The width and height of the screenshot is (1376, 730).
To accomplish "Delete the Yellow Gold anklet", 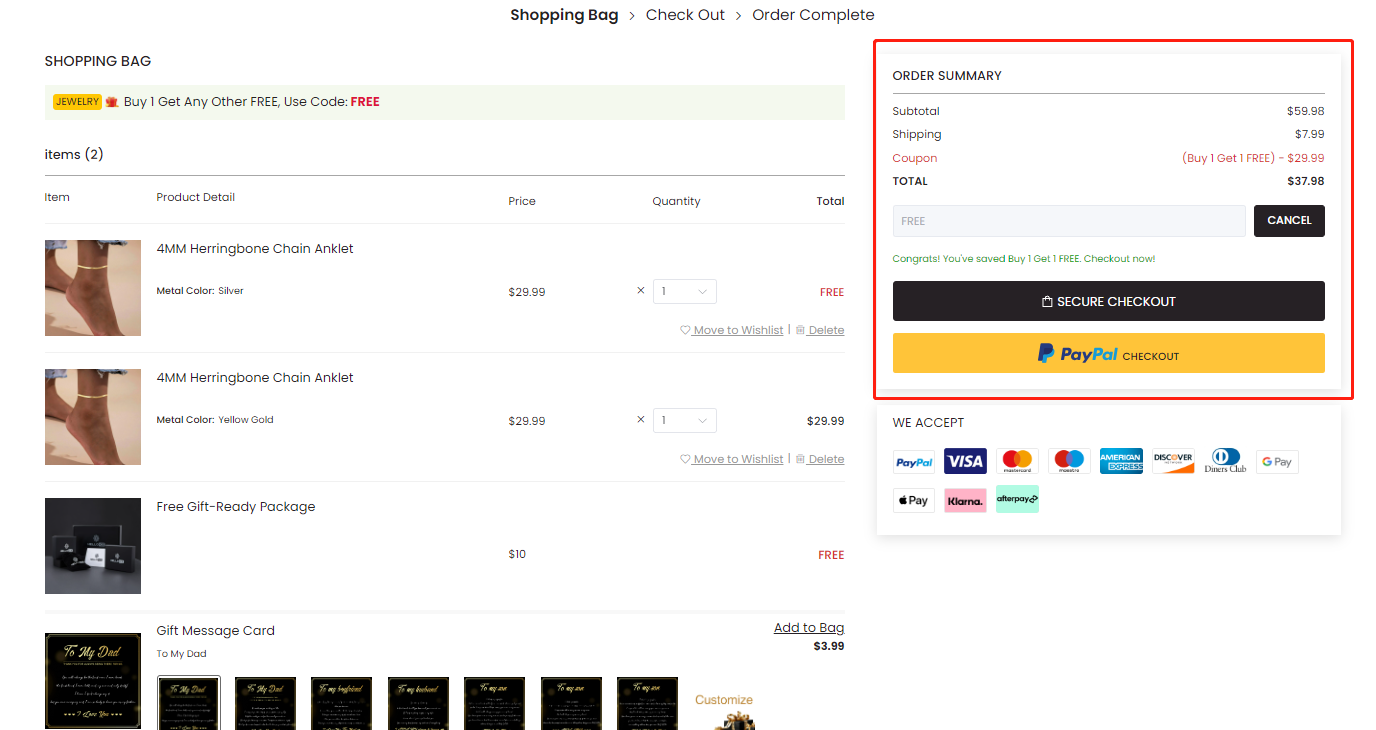I will [x=820, y=460].
